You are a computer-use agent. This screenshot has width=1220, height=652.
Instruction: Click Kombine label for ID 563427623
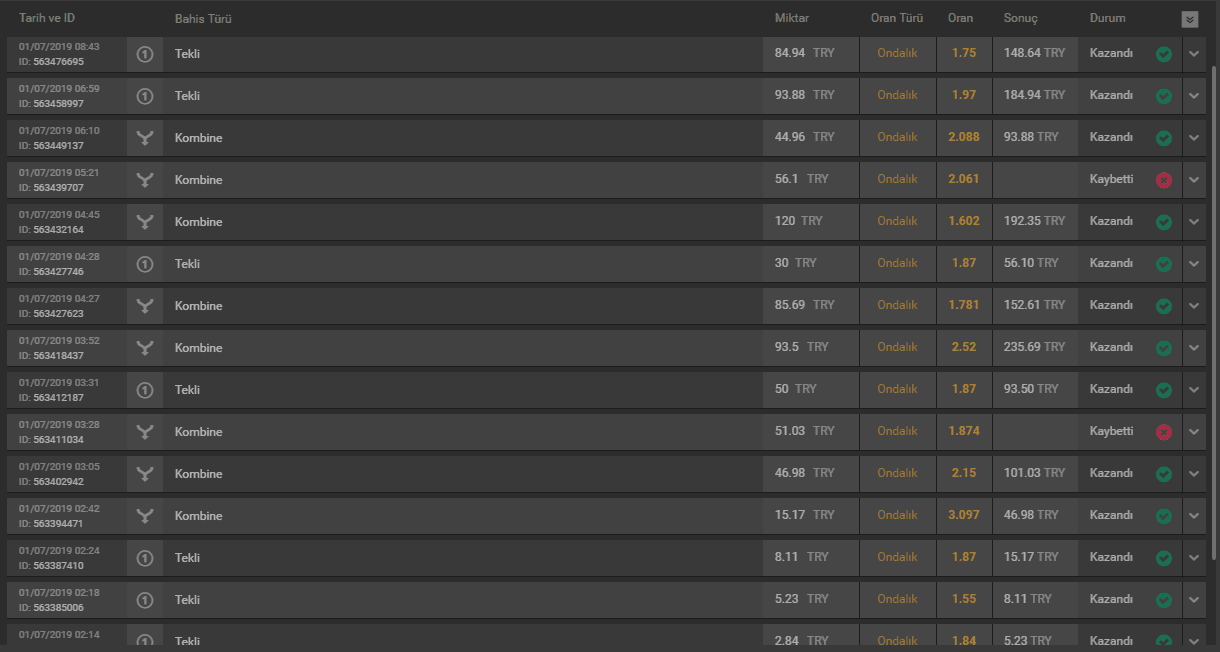pyautogui.click(x=199, y=306)
